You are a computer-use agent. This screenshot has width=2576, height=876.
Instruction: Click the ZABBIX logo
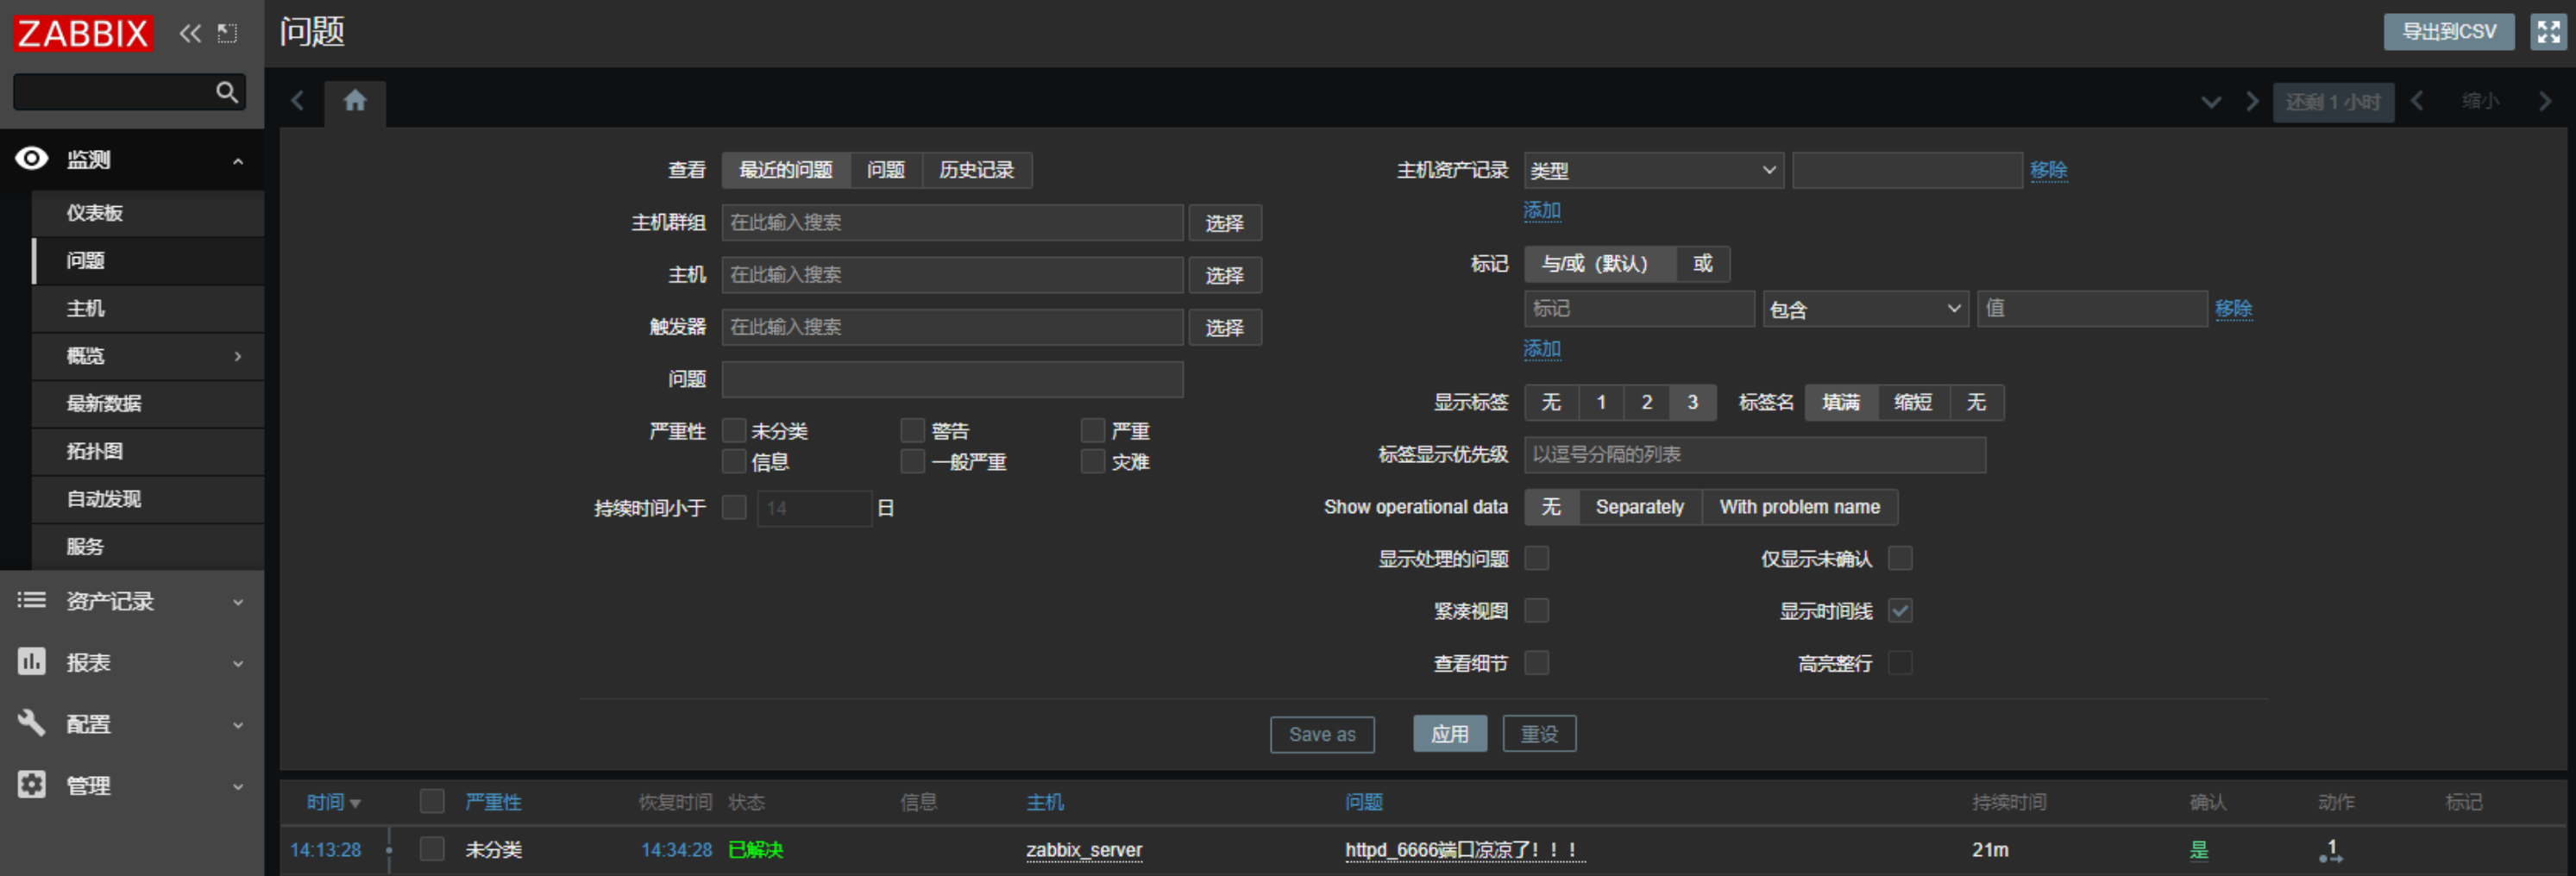click(x=82, y=33)
